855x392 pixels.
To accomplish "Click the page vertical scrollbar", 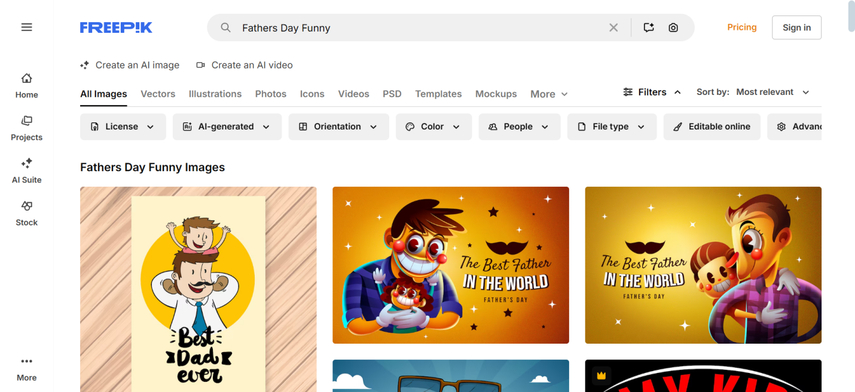I will [851, 16].
